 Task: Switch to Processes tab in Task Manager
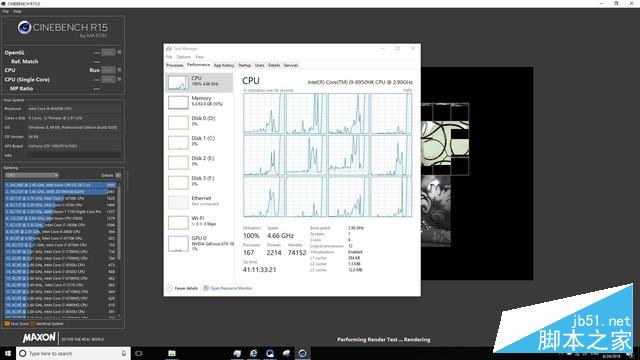pyautogui.click(x=175, y=65)
